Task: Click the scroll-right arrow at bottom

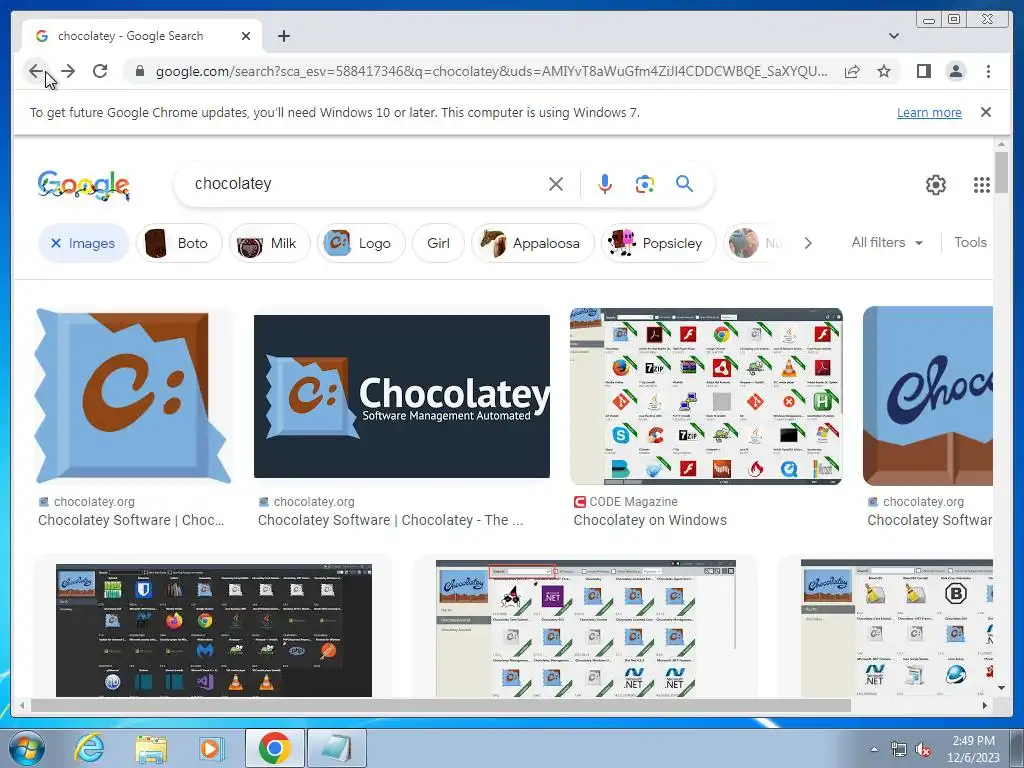Action: click(x=985, y=705)
